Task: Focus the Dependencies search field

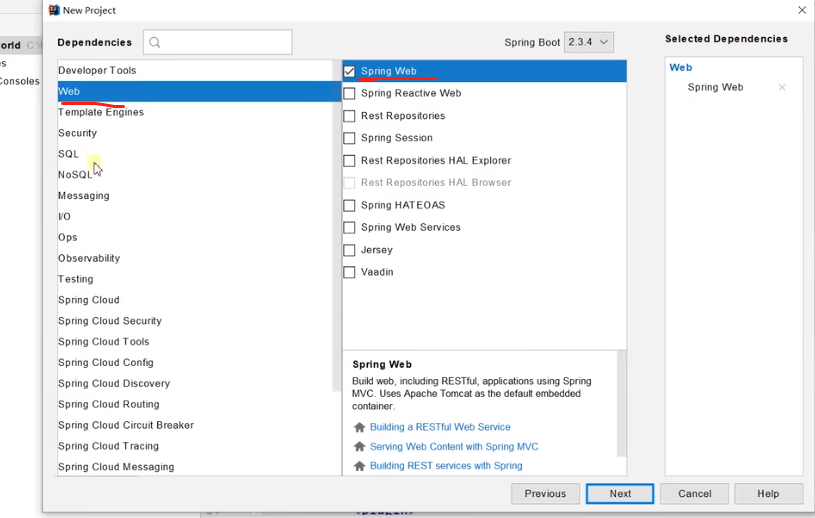Action: tap(218, 42)
